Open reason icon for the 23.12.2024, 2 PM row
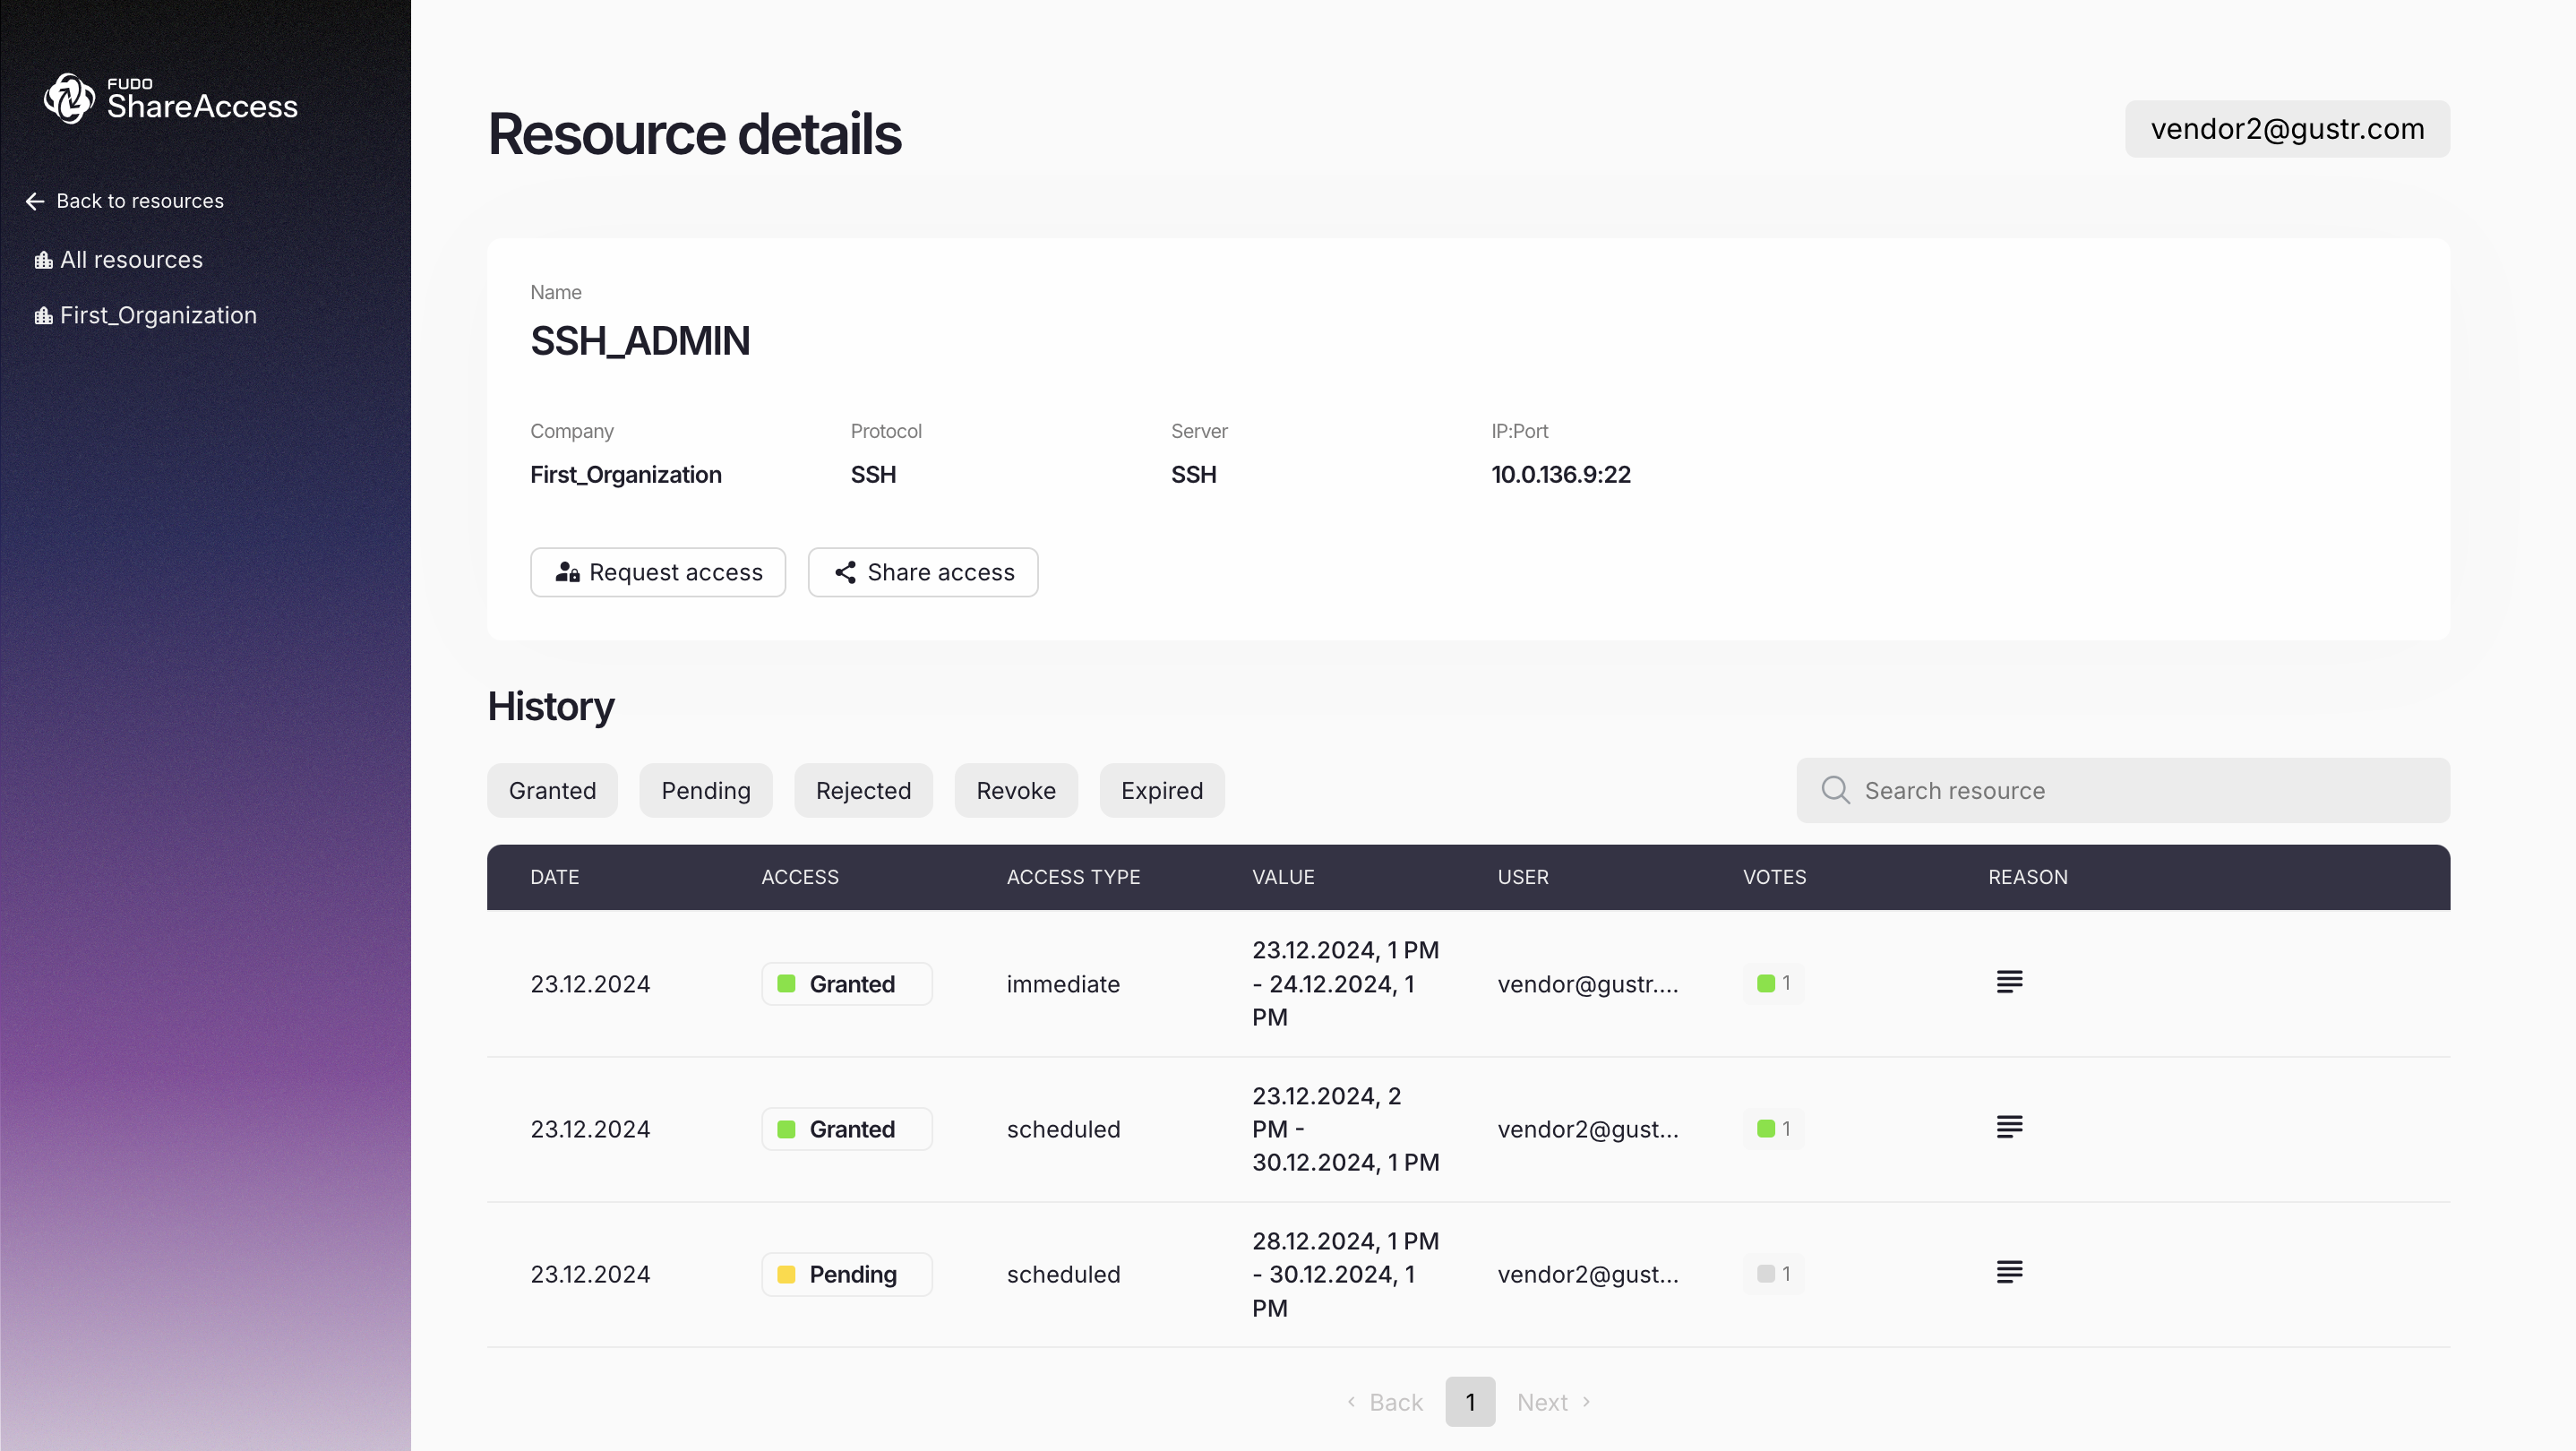 [x=2009, y=1127]
